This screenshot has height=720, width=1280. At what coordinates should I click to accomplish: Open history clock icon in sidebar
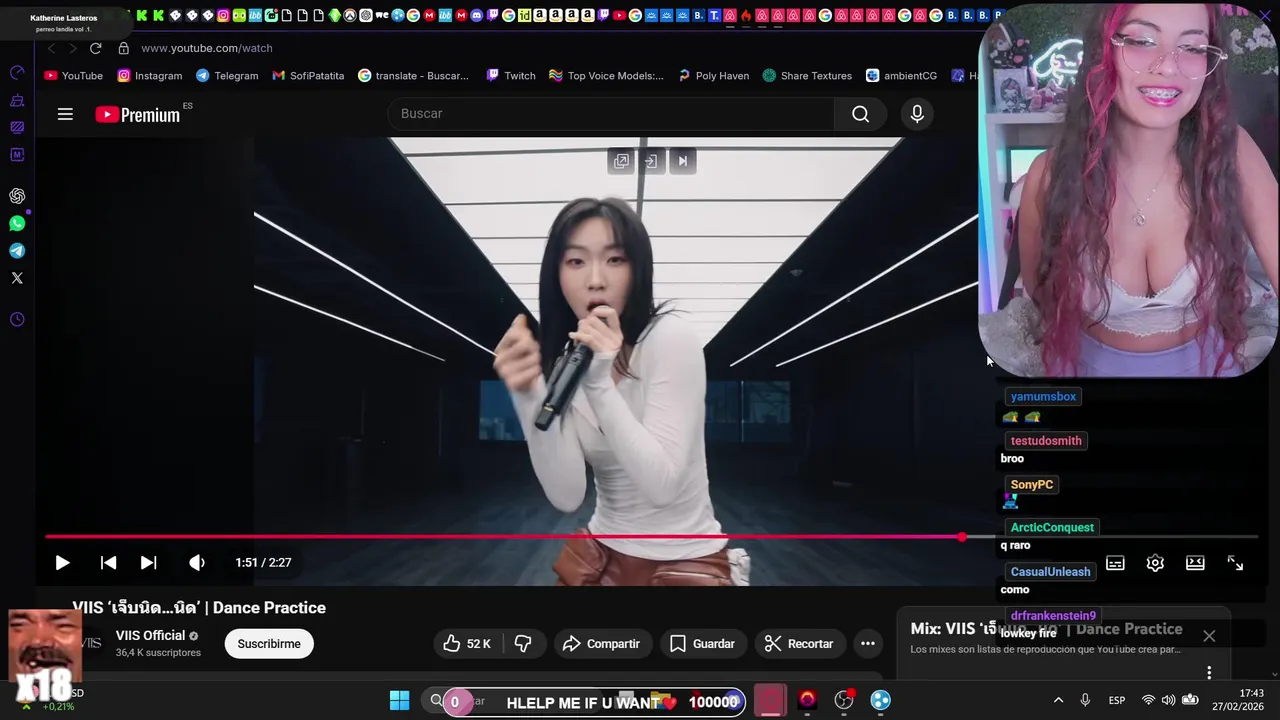click(17, 320)
